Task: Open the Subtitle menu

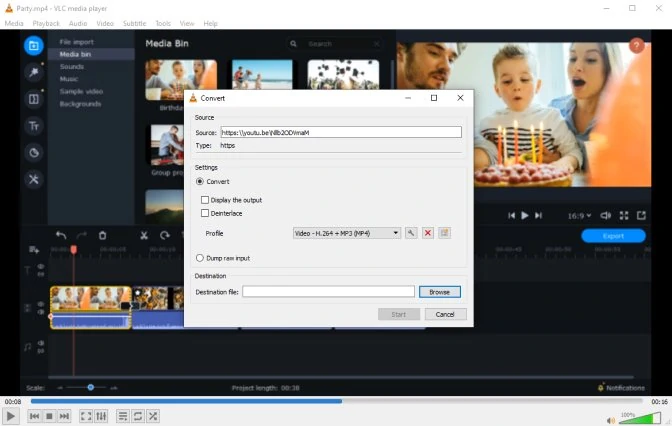Action: coord(135,24)
